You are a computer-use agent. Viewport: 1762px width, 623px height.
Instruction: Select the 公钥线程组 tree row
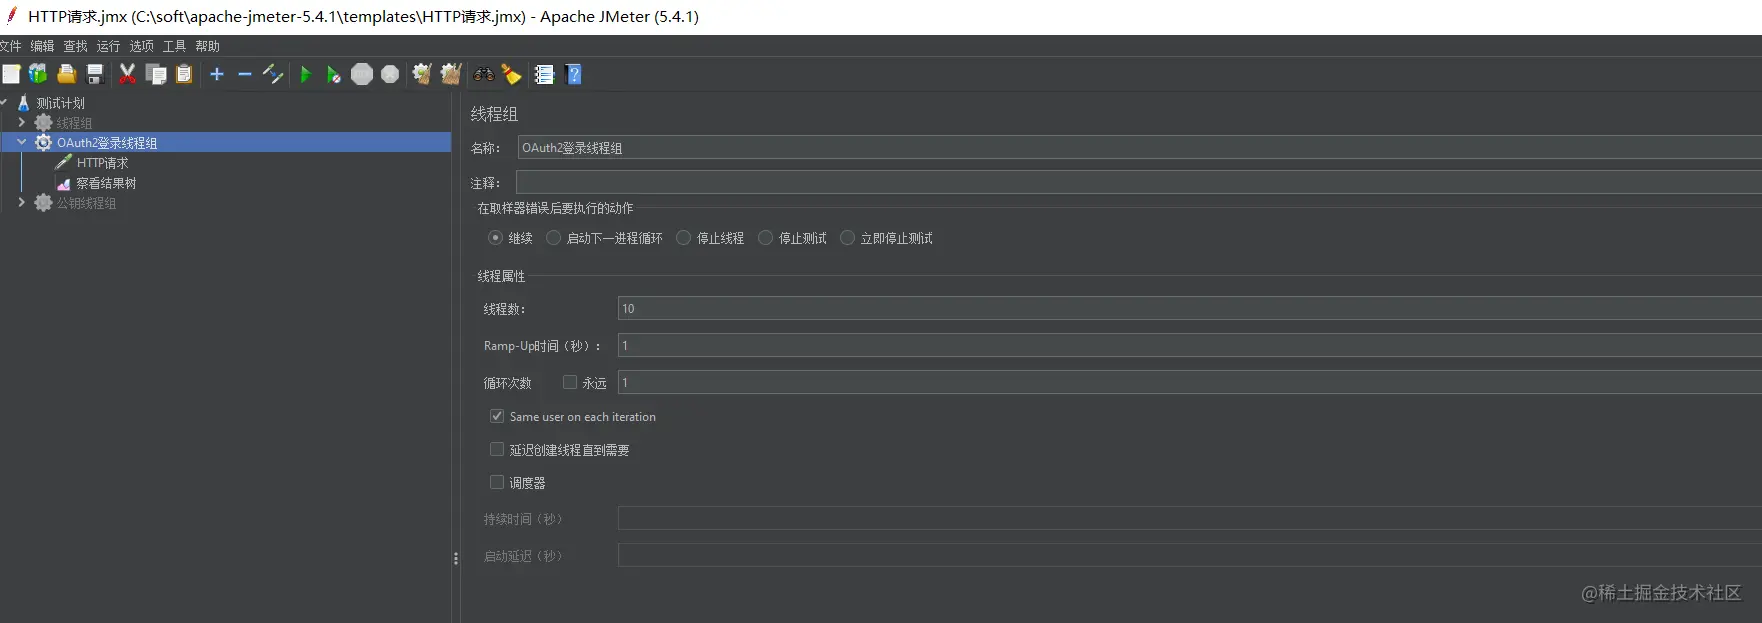pyautogui.click(x=86, y=203)
